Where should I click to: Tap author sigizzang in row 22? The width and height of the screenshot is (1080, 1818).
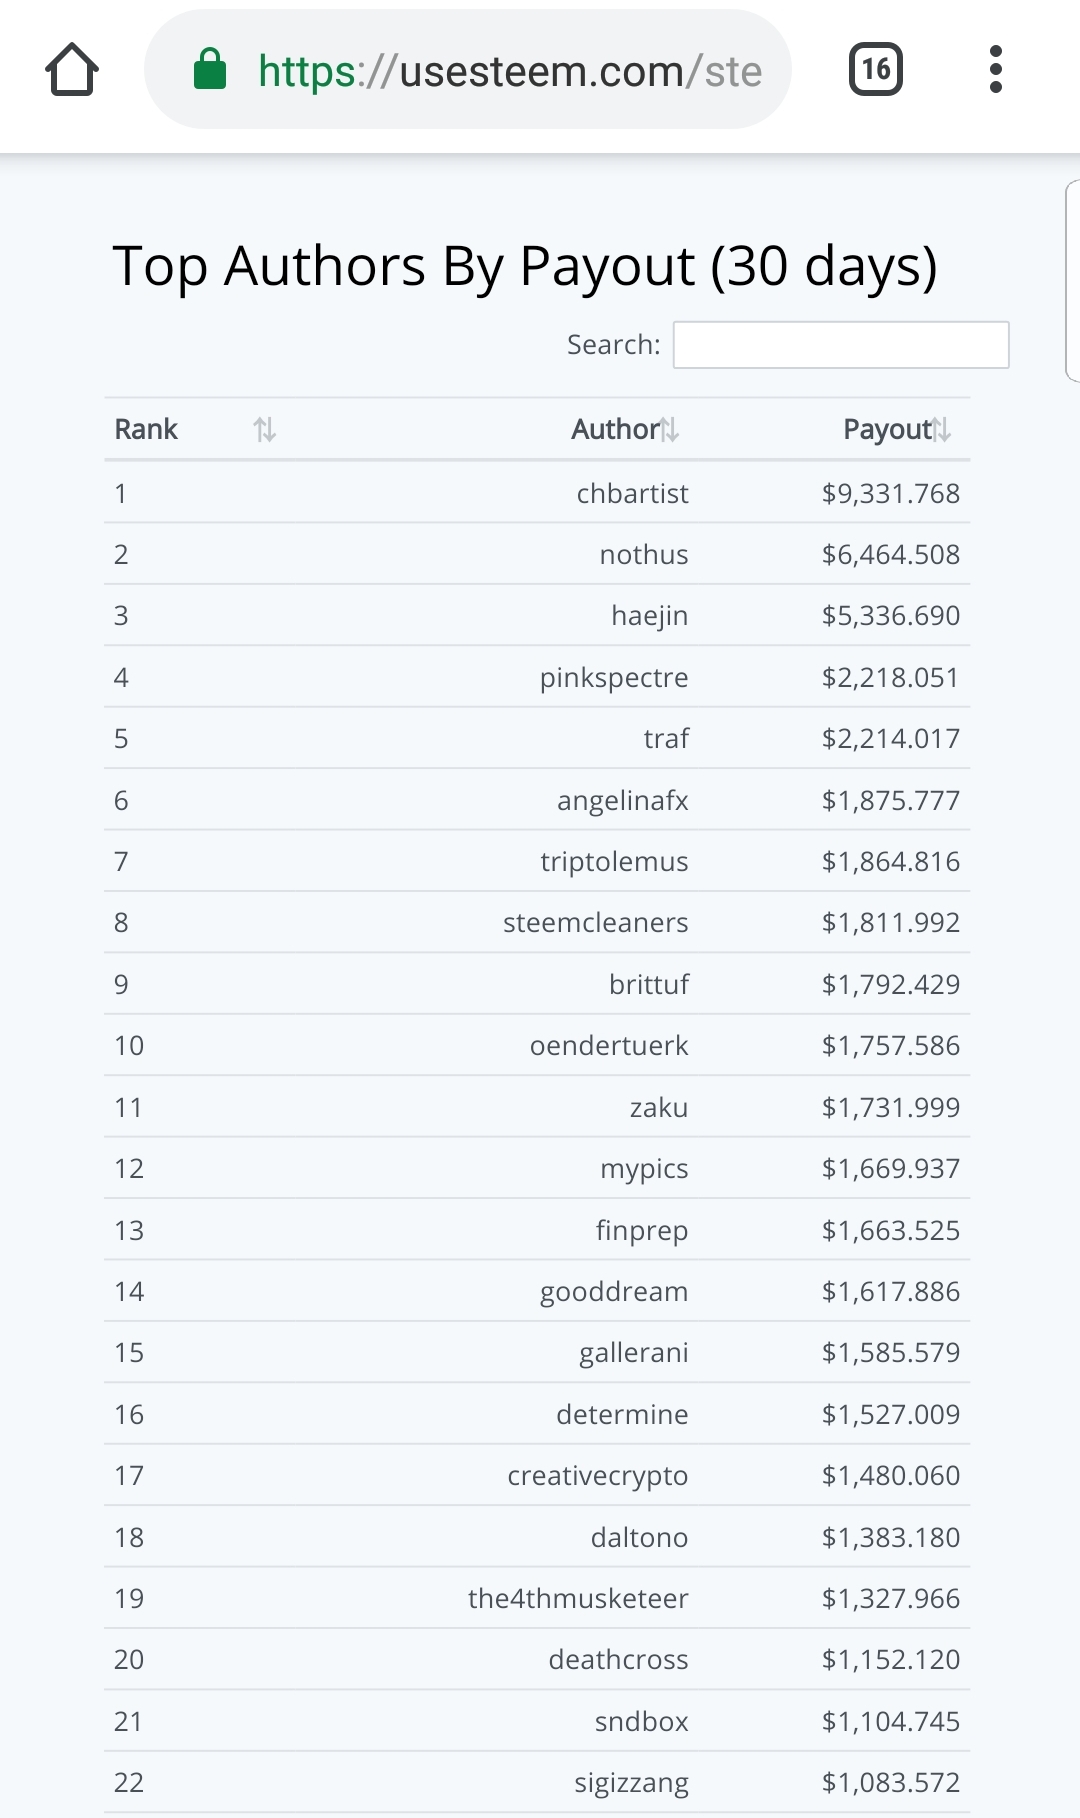[x=631, y=1783]
